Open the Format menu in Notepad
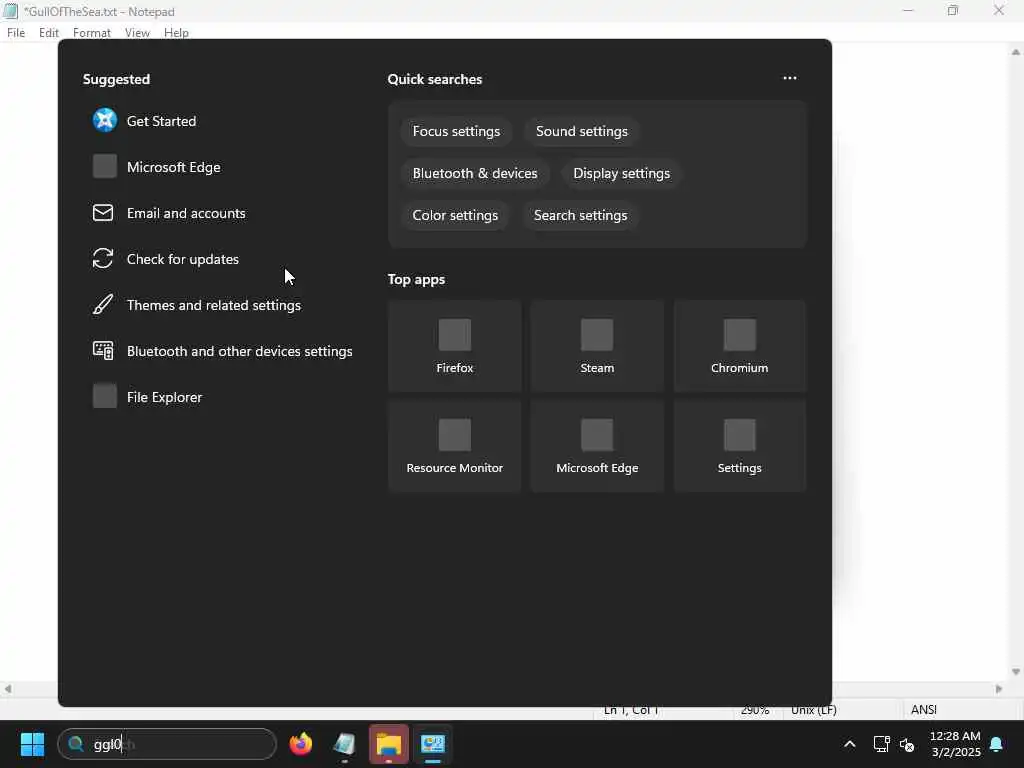 coord(91,33)
